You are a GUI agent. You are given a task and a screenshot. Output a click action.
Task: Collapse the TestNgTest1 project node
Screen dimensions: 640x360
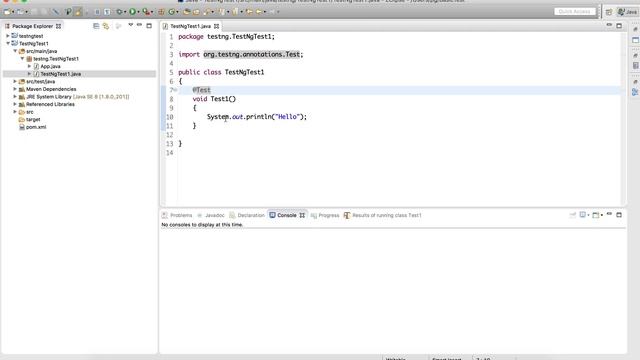click(x=8, y=43)
